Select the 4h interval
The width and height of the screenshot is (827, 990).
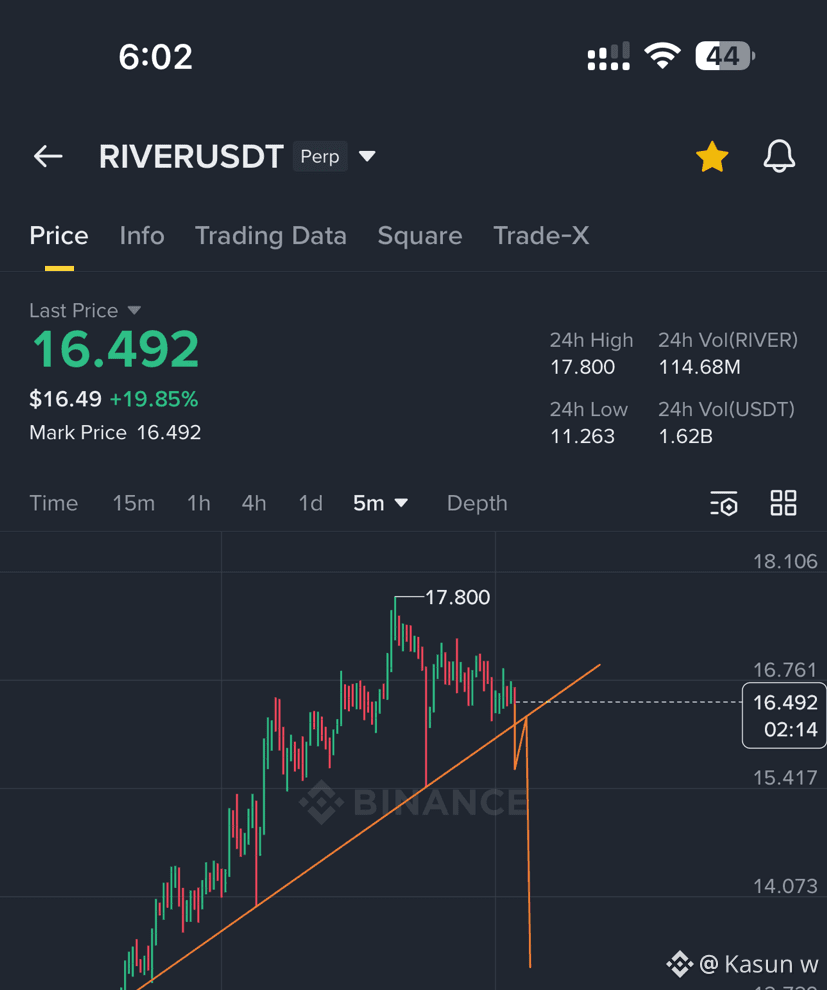(254, 503)
